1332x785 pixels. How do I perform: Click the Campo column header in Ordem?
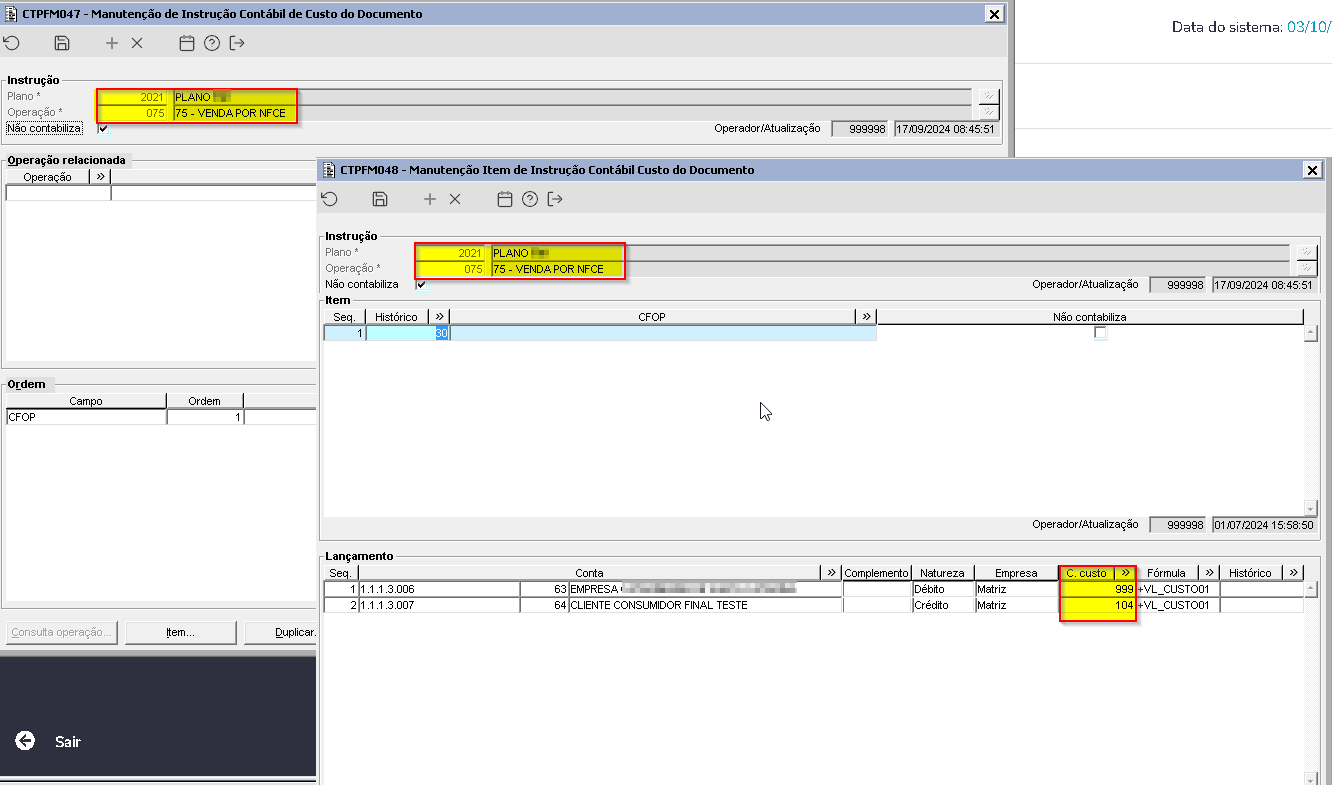(86, 401)
